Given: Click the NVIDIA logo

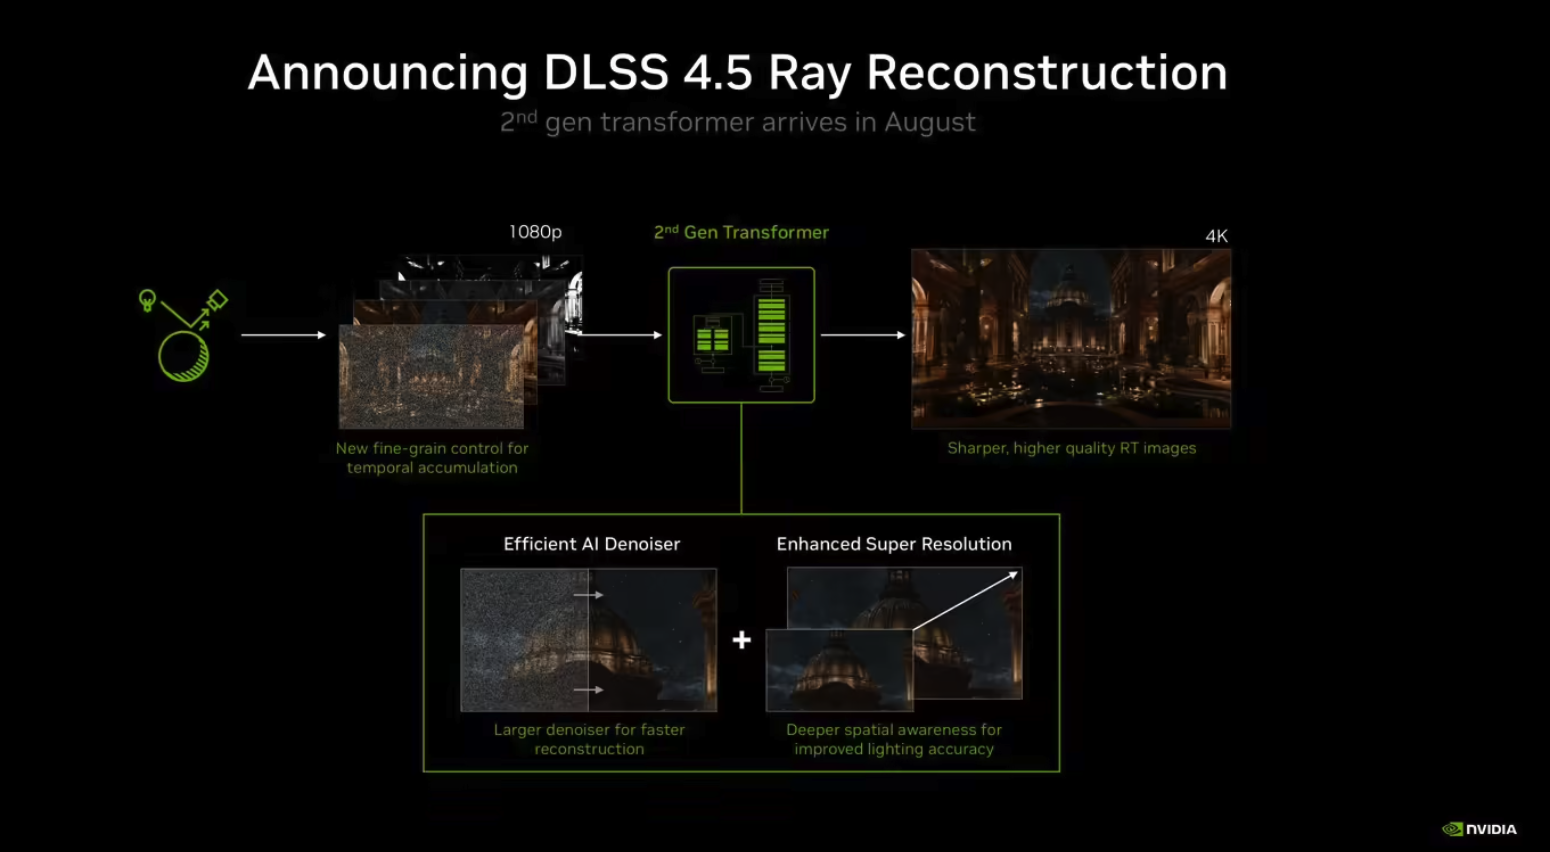Looking at the screenshot, I should click(x=1479, y=829).
